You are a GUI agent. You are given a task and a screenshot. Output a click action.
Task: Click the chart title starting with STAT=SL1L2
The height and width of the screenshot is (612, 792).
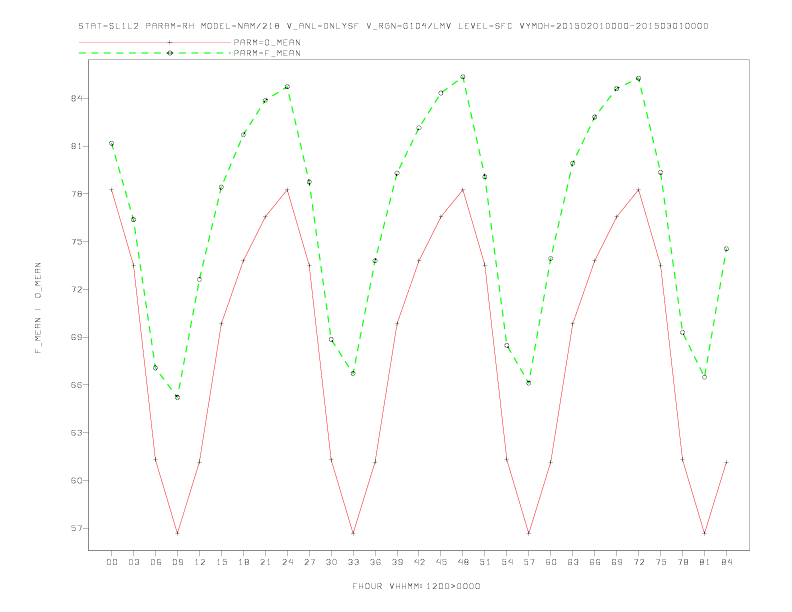tap(393, 26)
